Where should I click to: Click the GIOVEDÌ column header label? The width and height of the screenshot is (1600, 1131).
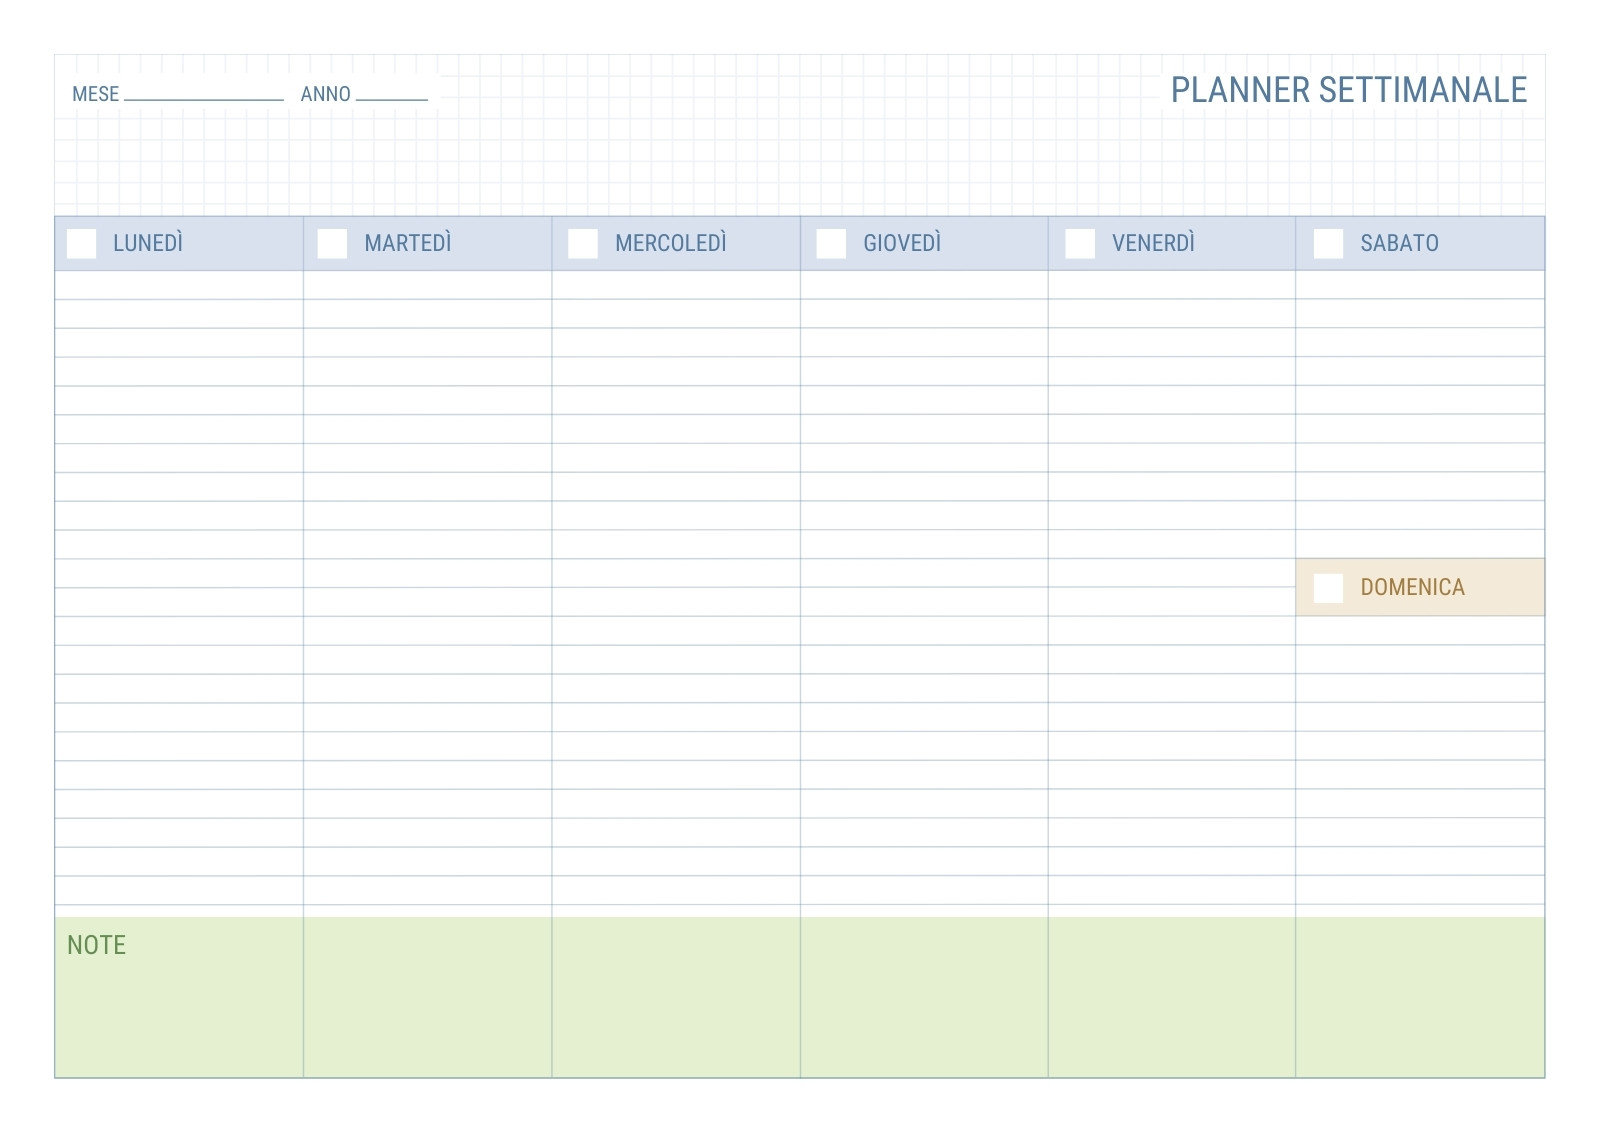pyautogui.click(x=902, y=243)
